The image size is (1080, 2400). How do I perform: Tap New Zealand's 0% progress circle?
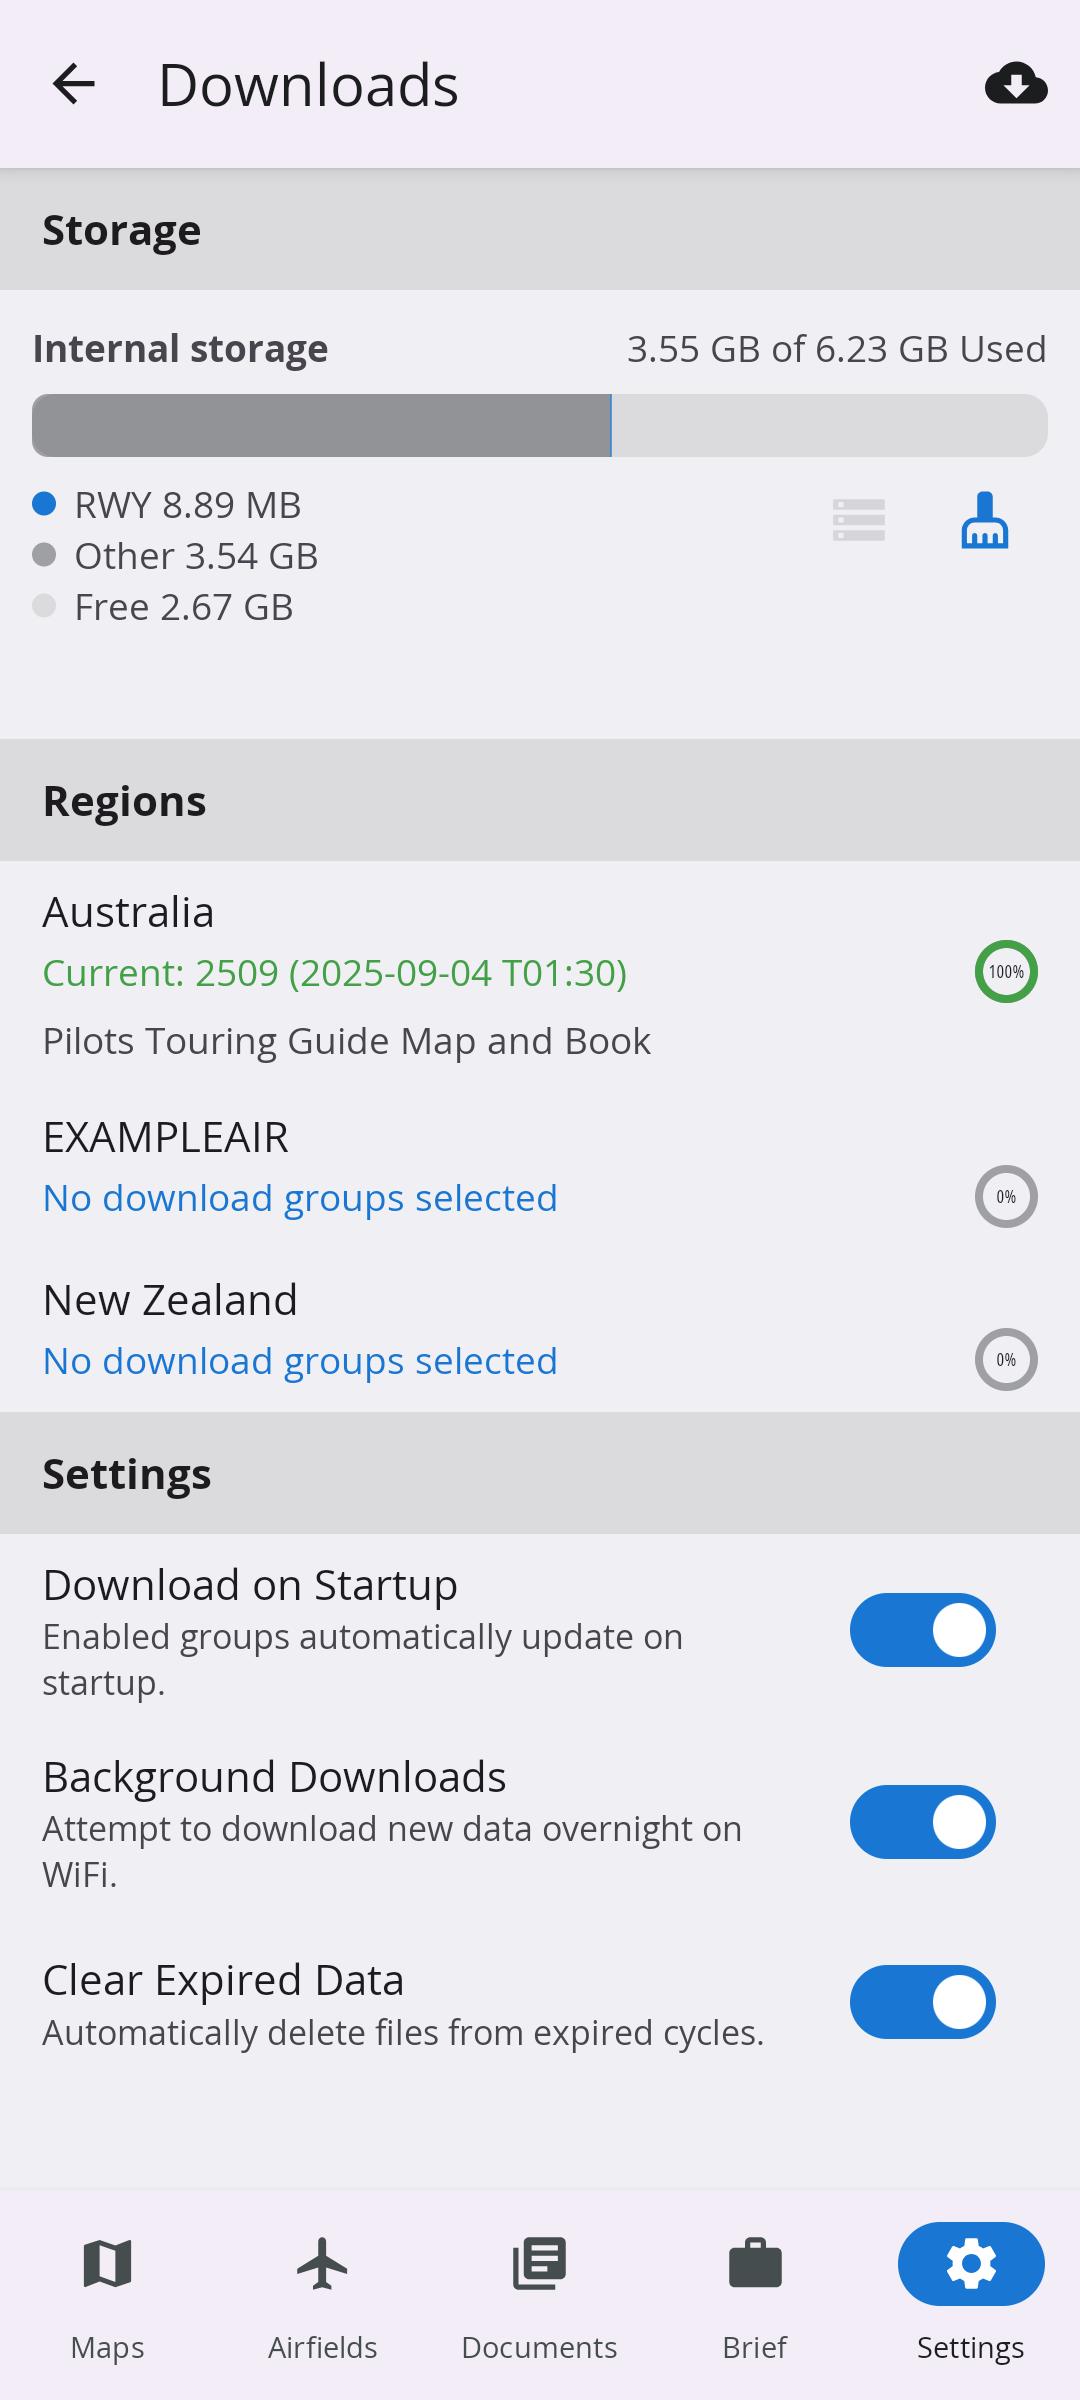(1006, 1360)
